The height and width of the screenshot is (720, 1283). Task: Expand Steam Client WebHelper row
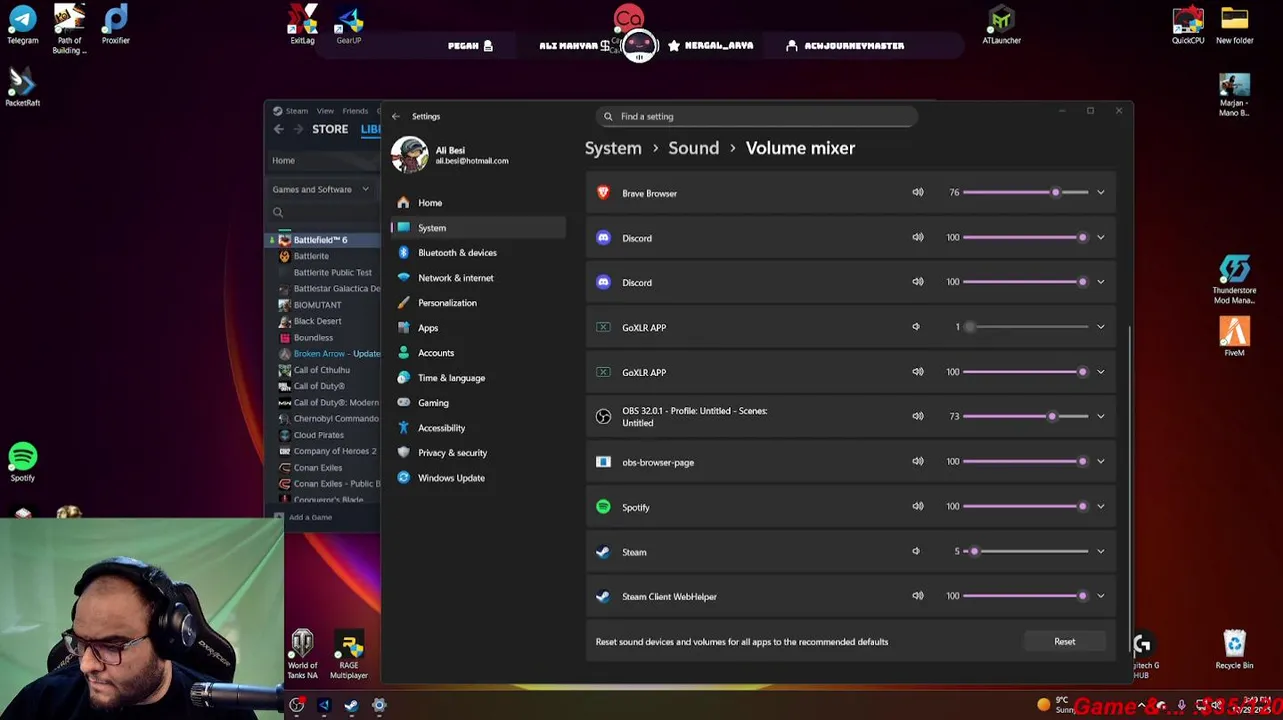[x=1100, y=596]
